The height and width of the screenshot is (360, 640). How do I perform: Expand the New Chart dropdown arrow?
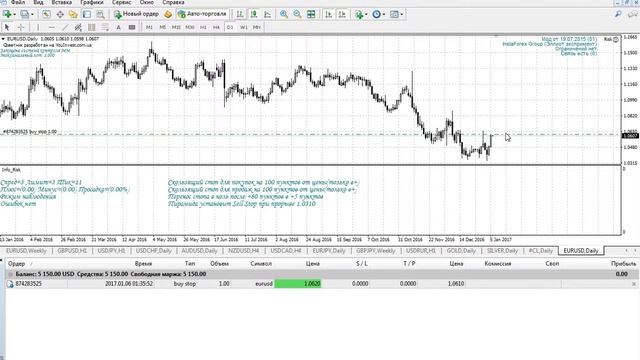tap(14, 14)
